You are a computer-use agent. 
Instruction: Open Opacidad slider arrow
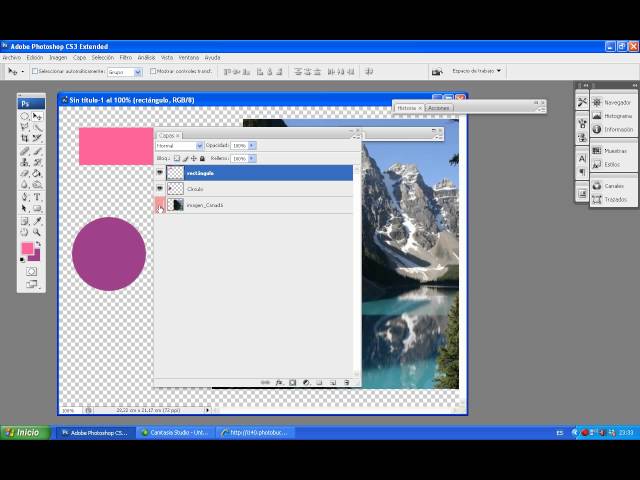252,145
